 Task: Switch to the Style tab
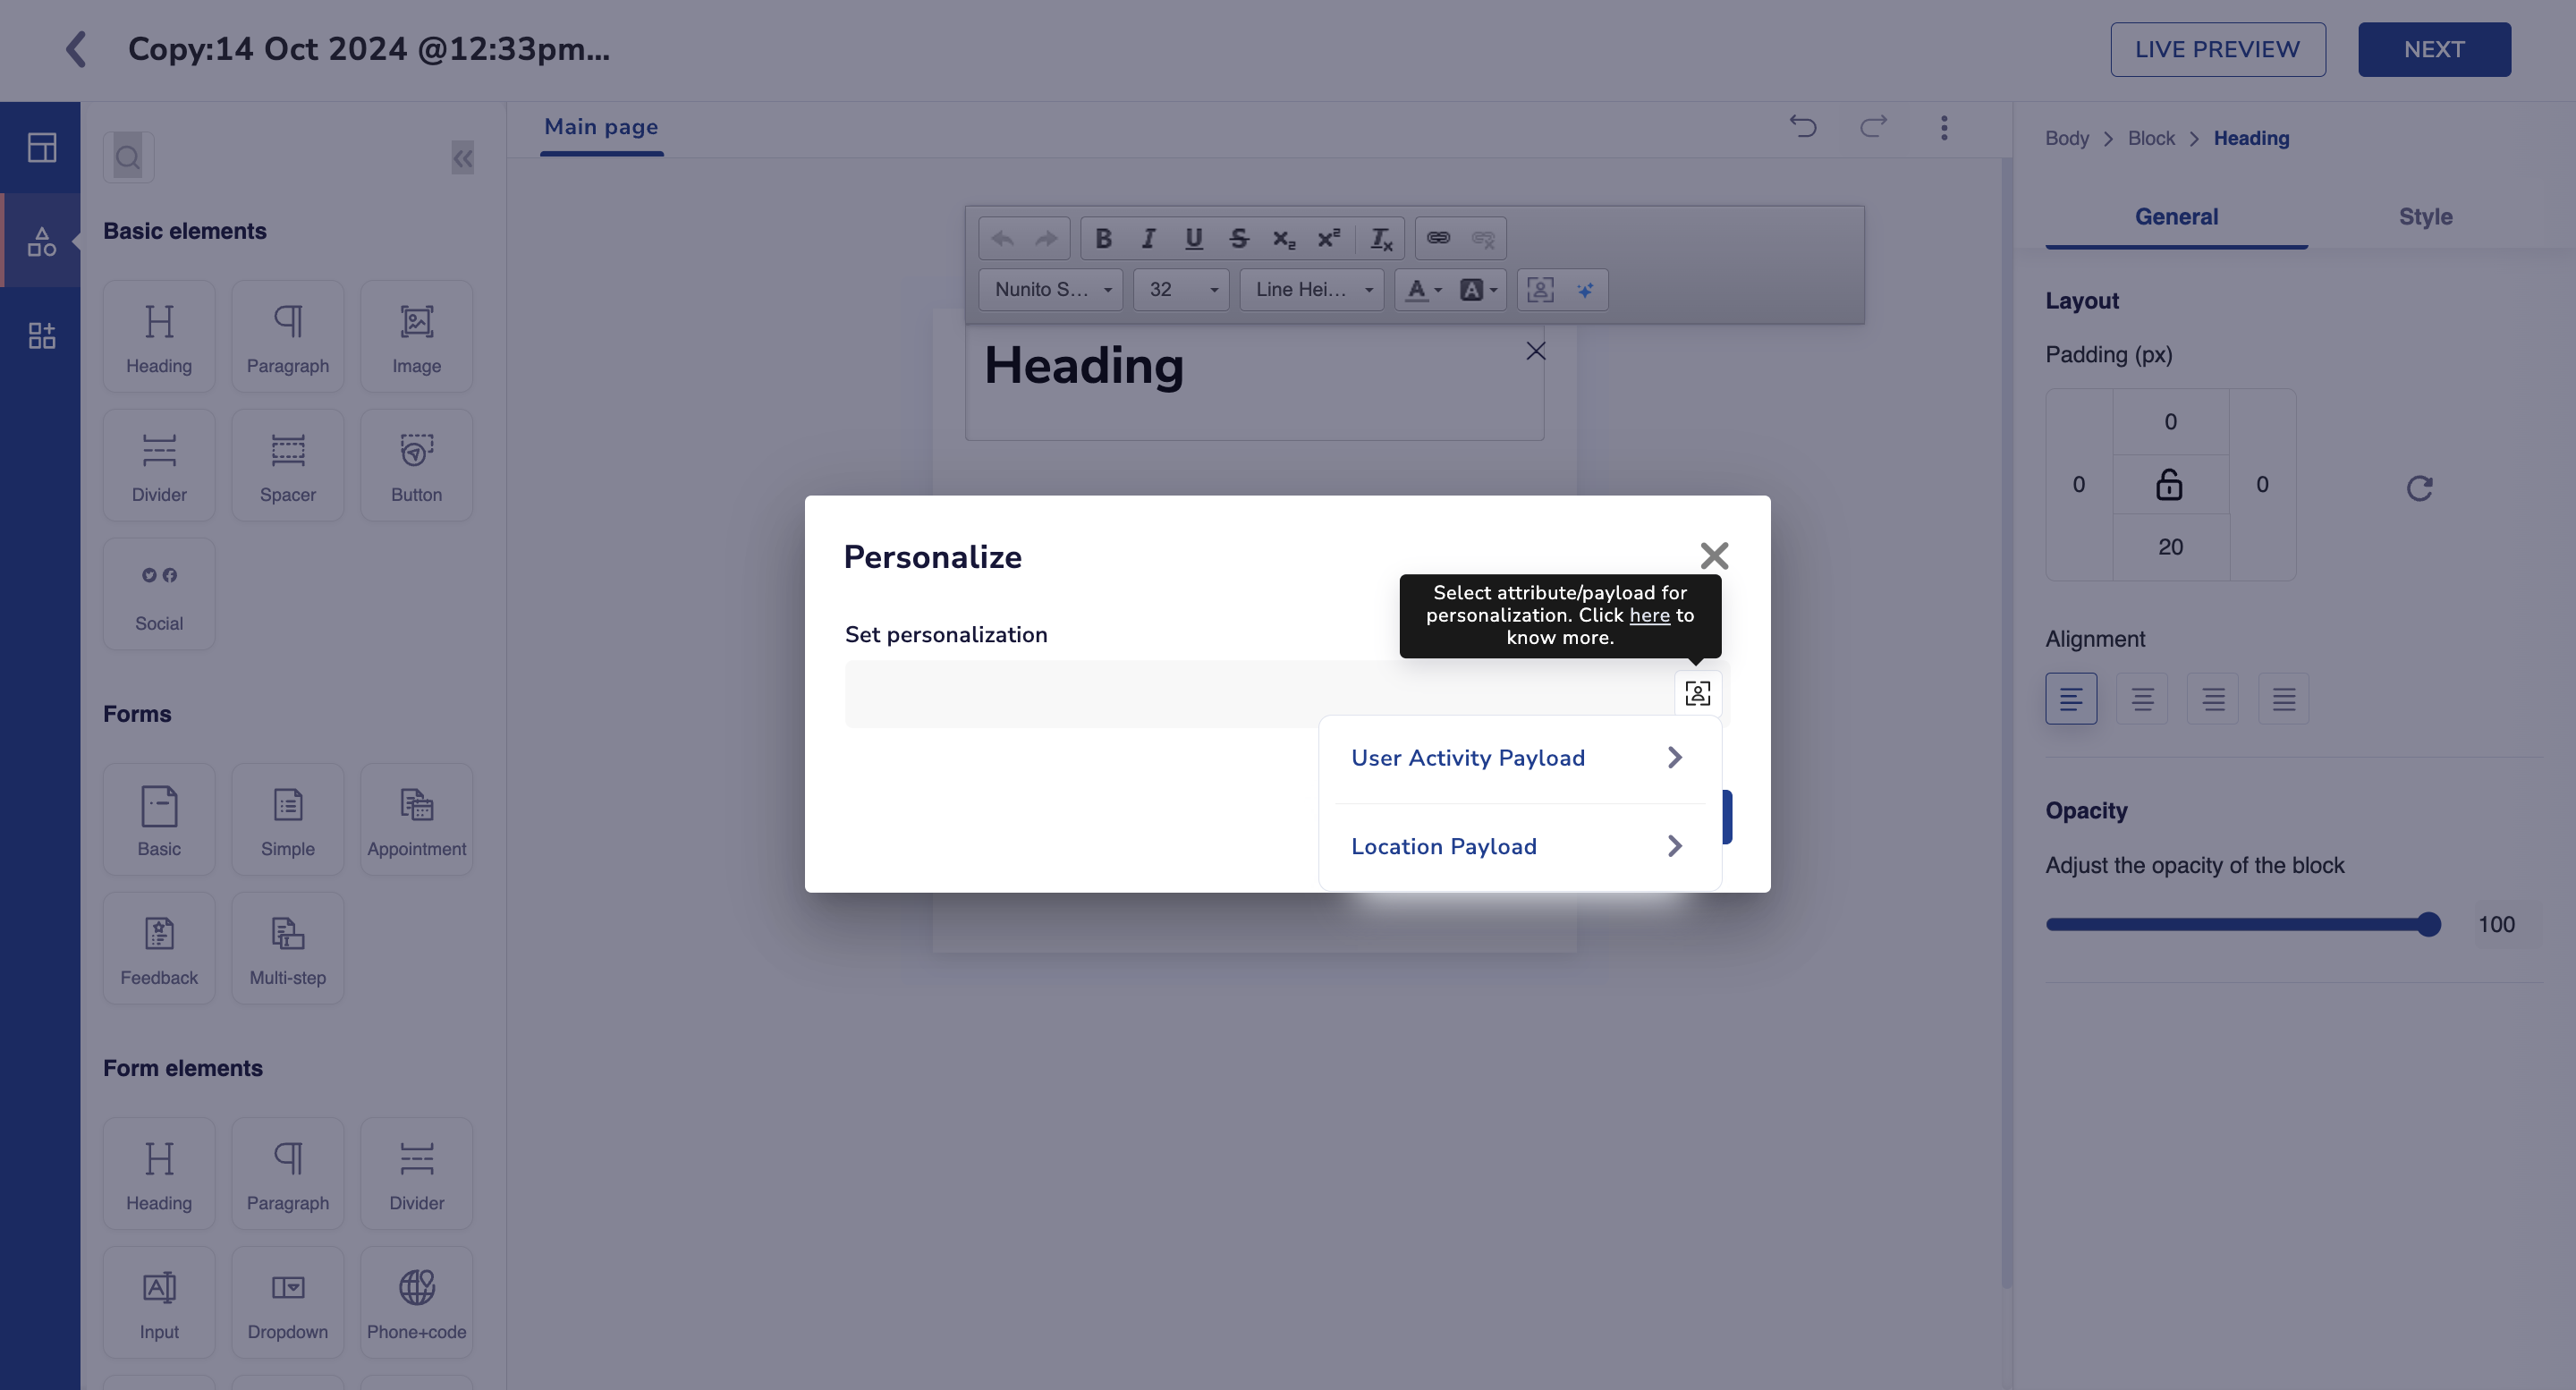tap(2425, 217)
